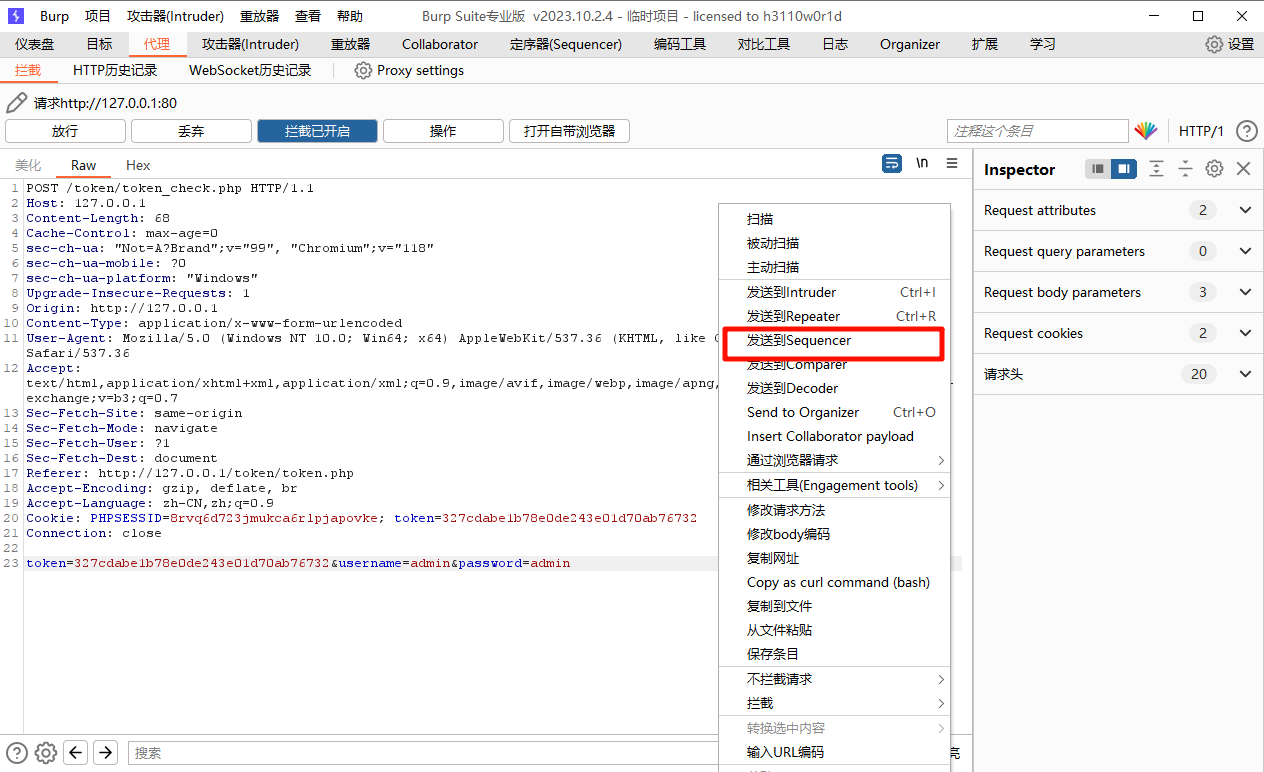
Task: Open the highlight color picker rainbow icon
Action: tap(1146, 131)
